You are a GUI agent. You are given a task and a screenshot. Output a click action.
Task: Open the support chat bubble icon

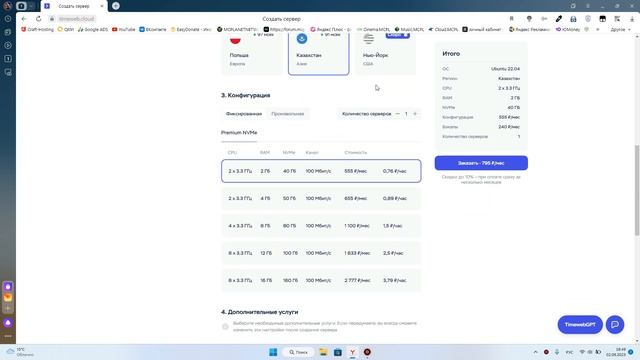pos(615,324)
